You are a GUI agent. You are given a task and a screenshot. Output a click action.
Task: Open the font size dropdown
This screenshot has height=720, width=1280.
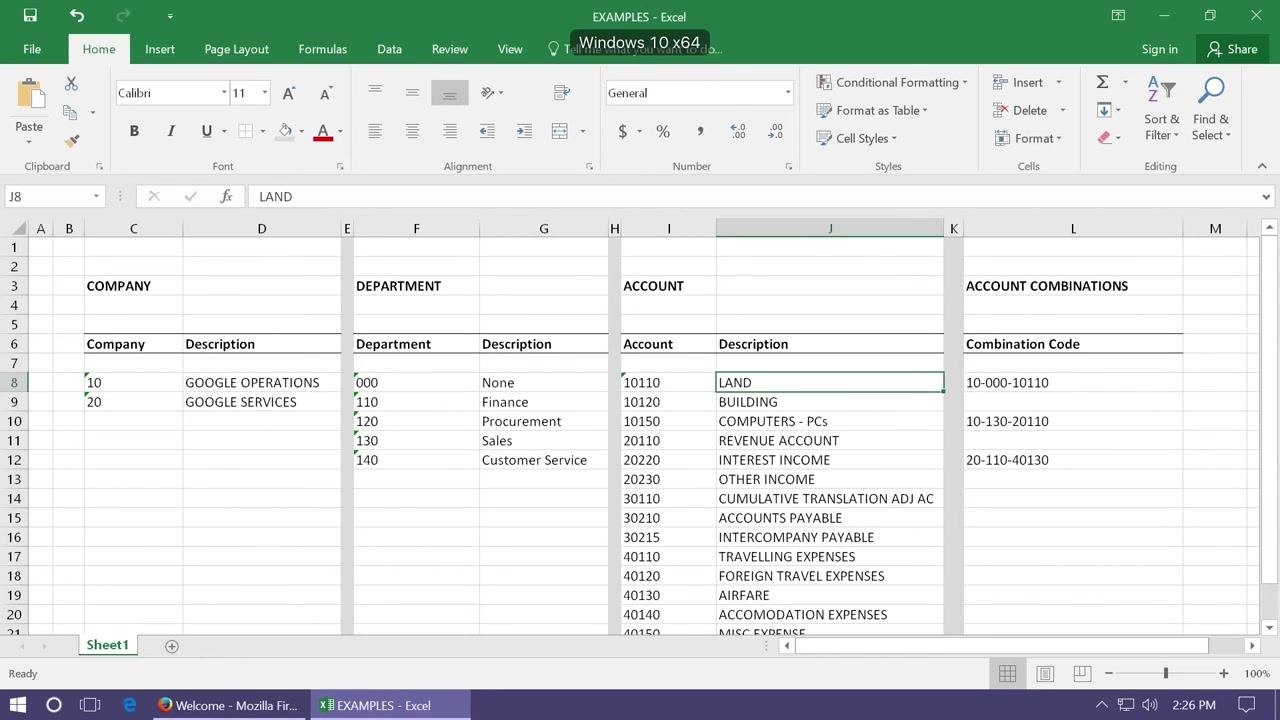(264, 93)
